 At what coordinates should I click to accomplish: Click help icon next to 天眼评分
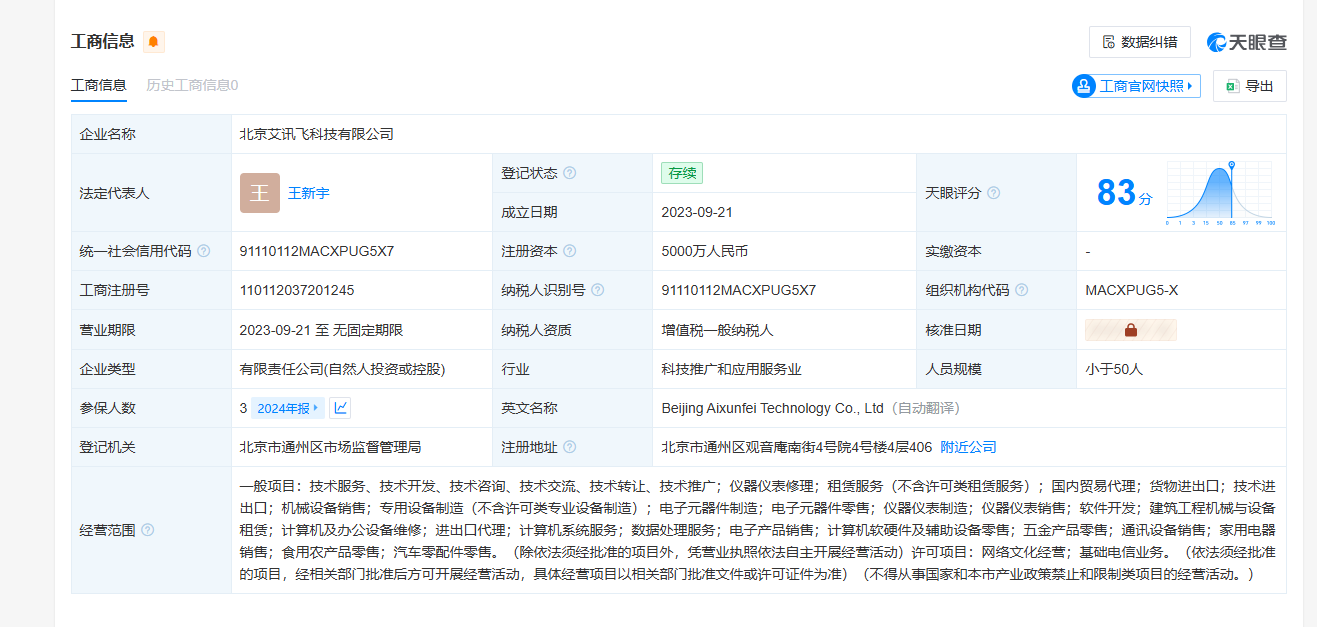tap(994, 193)
